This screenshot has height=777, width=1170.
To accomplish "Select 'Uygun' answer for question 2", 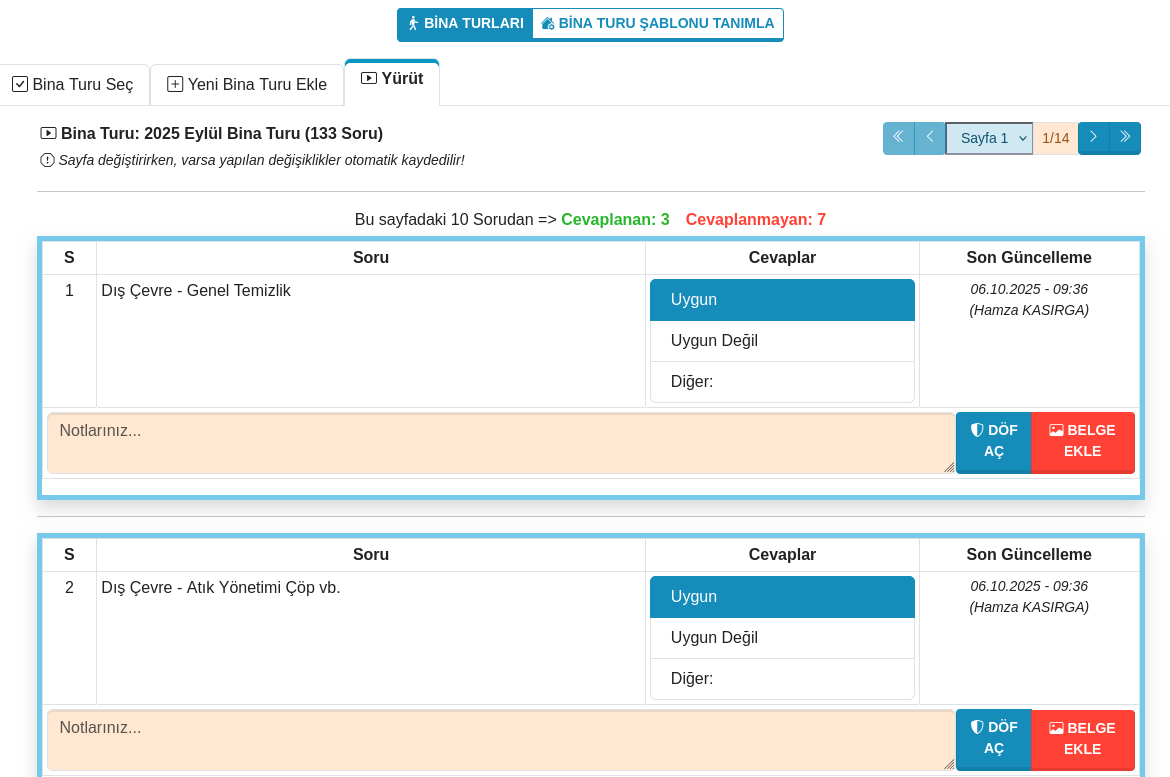I will [x=782, y=597].
